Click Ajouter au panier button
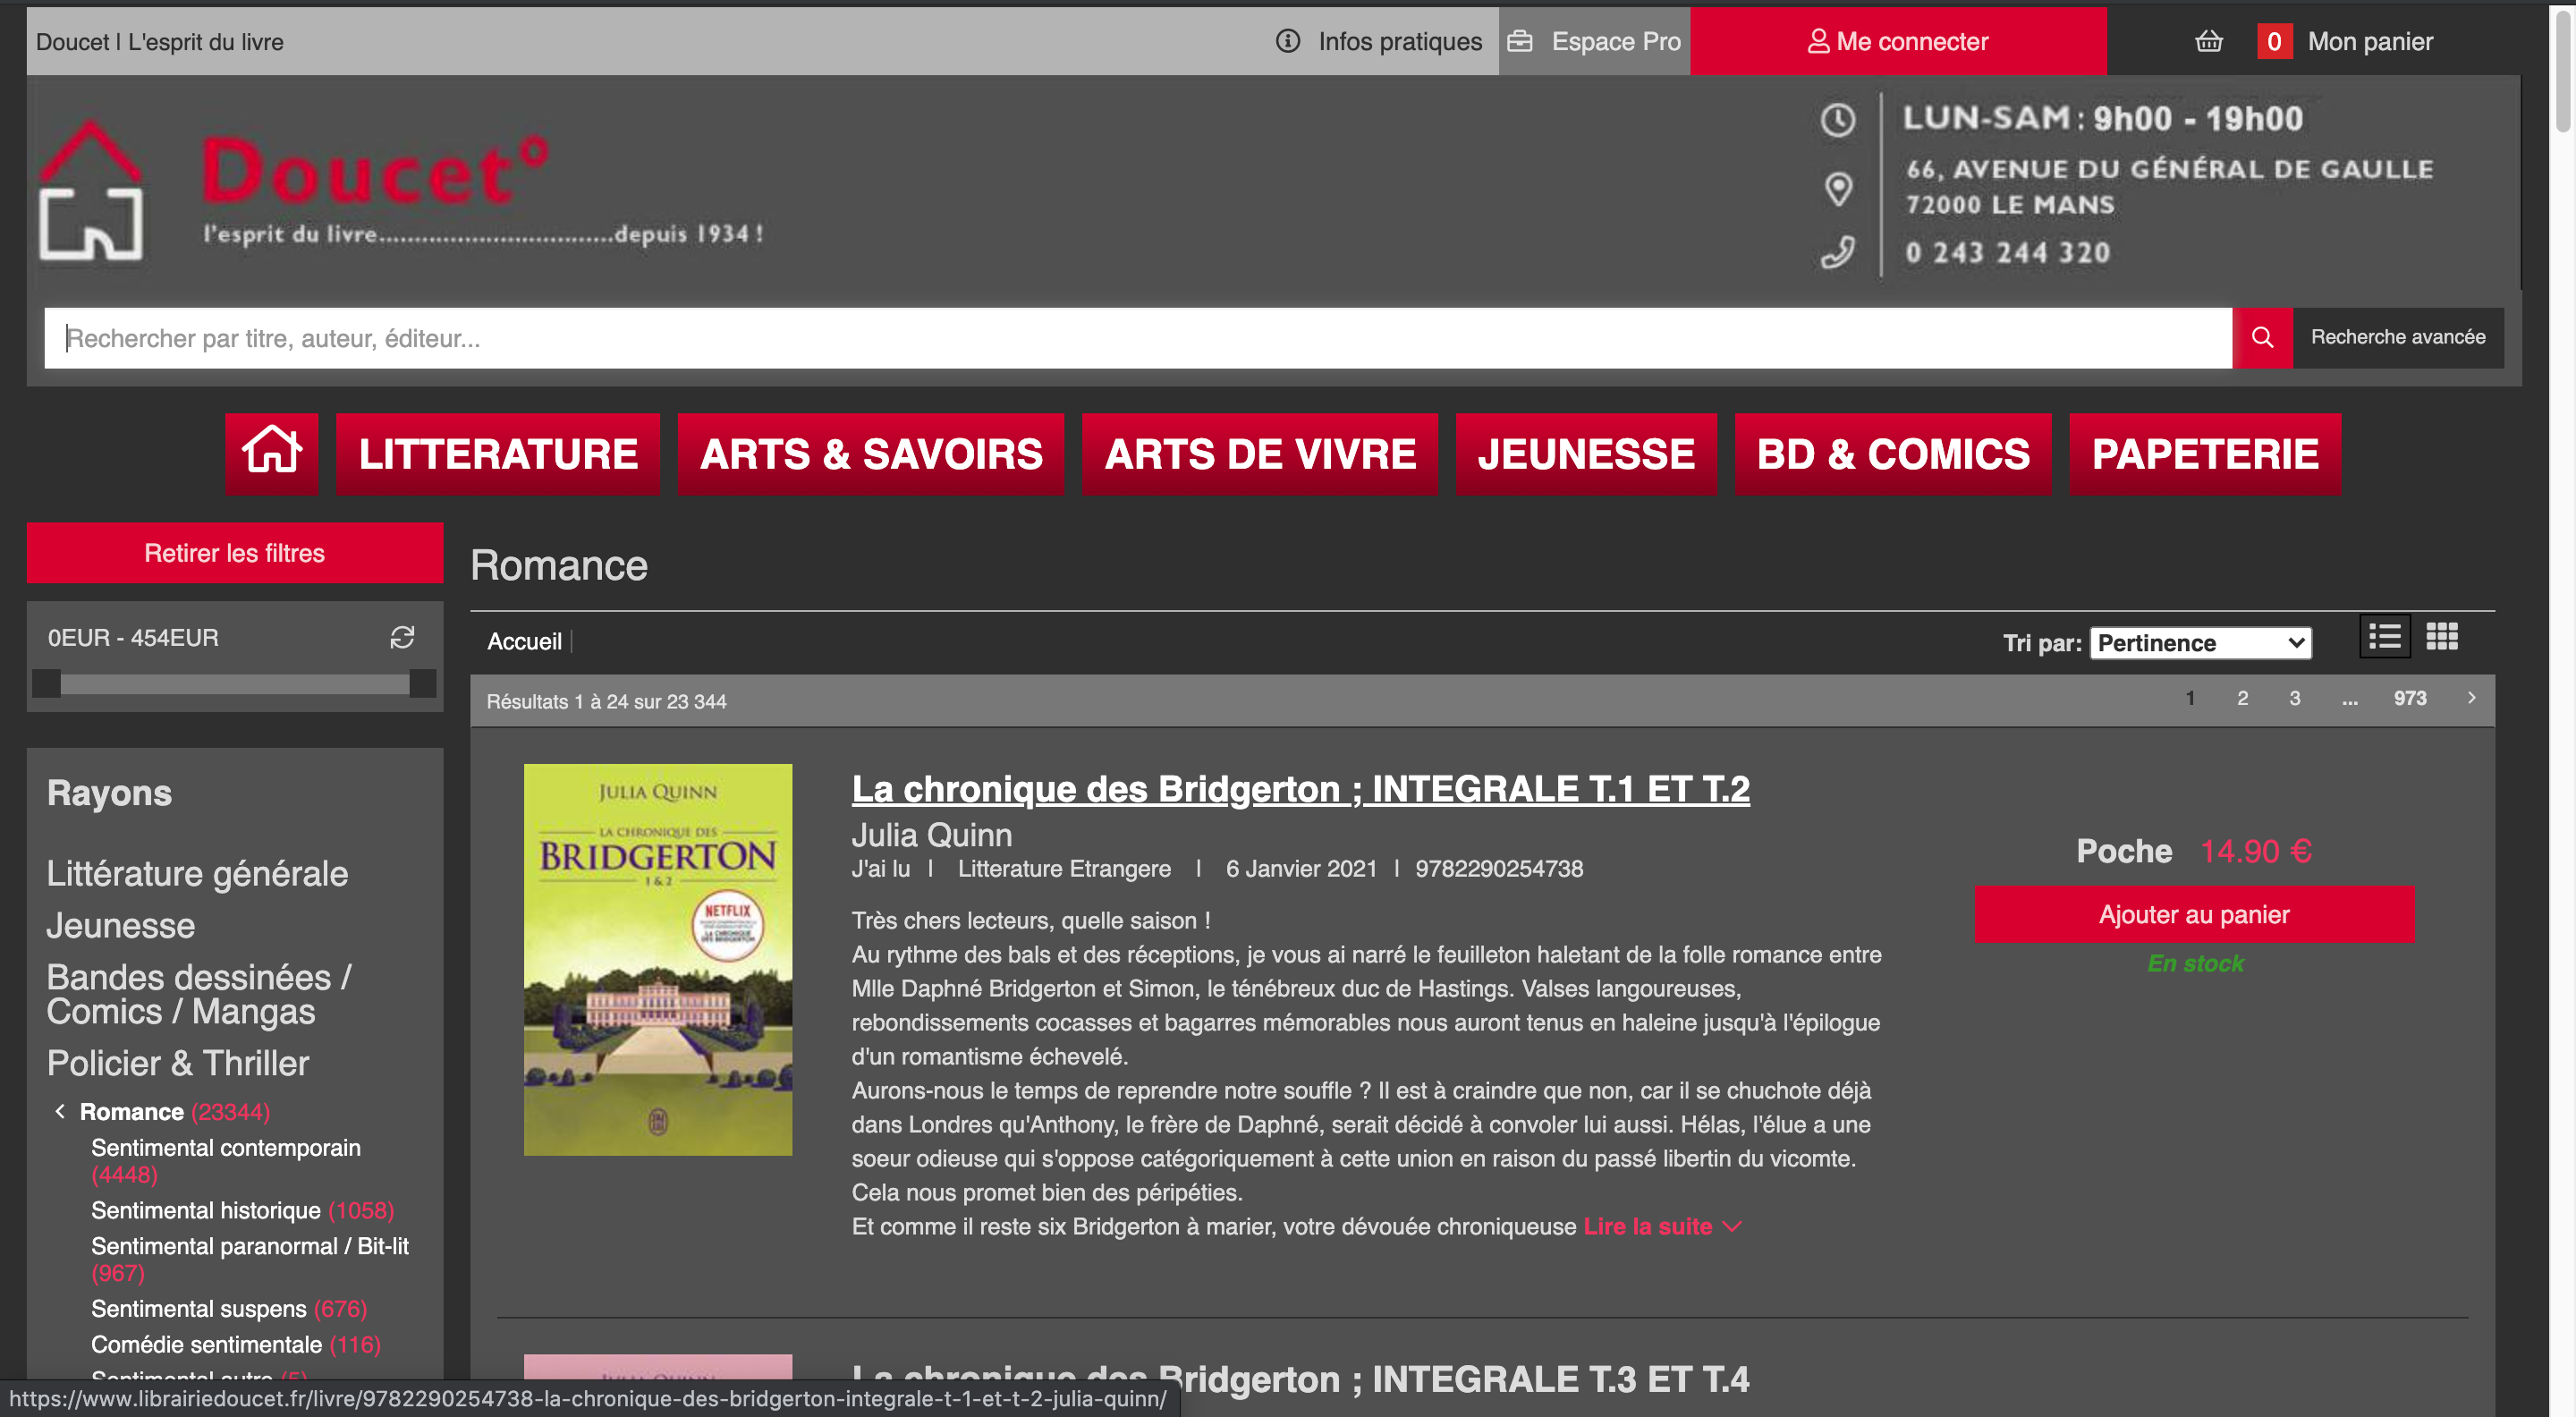The width and height of the screenshot is (2576, 1417). coord(2194,914)
